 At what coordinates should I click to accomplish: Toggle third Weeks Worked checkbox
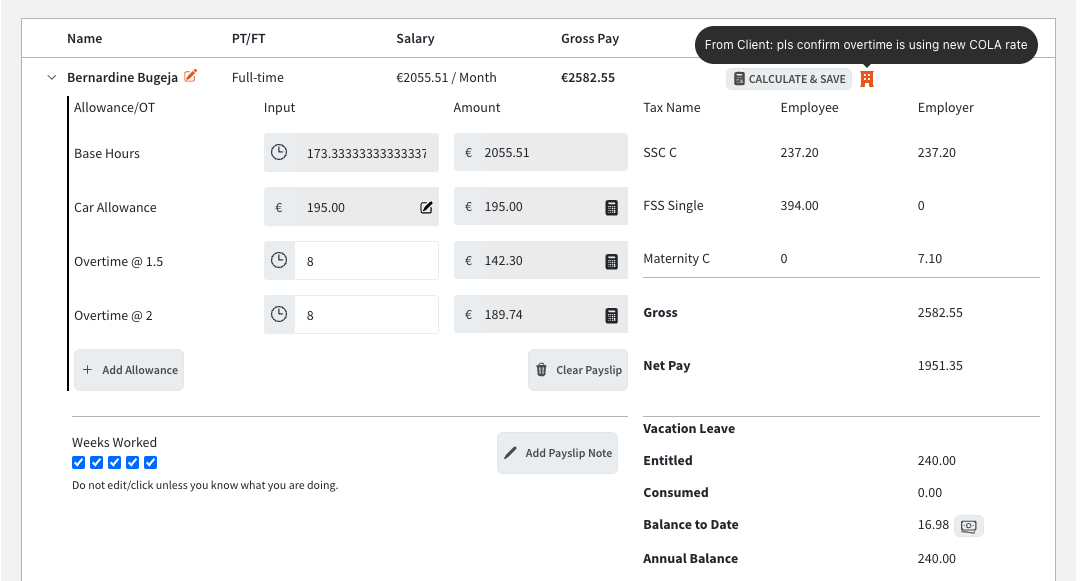[x=114, y=463]
